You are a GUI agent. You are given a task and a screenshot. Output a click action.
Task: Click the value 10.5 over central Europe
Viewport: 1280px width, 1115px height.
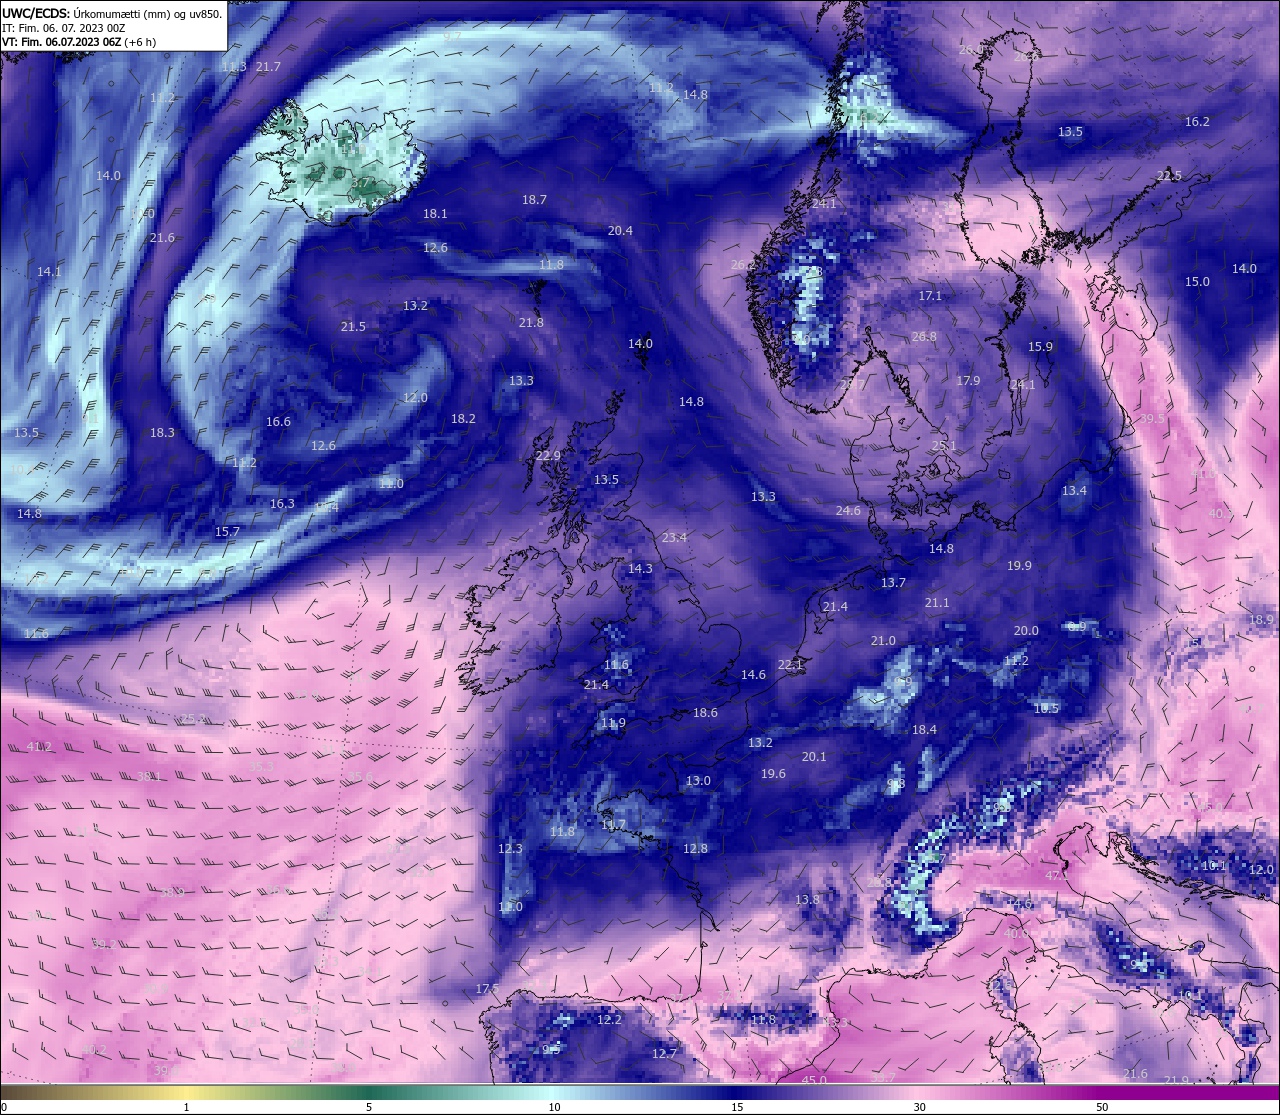tap(1046, 709)
